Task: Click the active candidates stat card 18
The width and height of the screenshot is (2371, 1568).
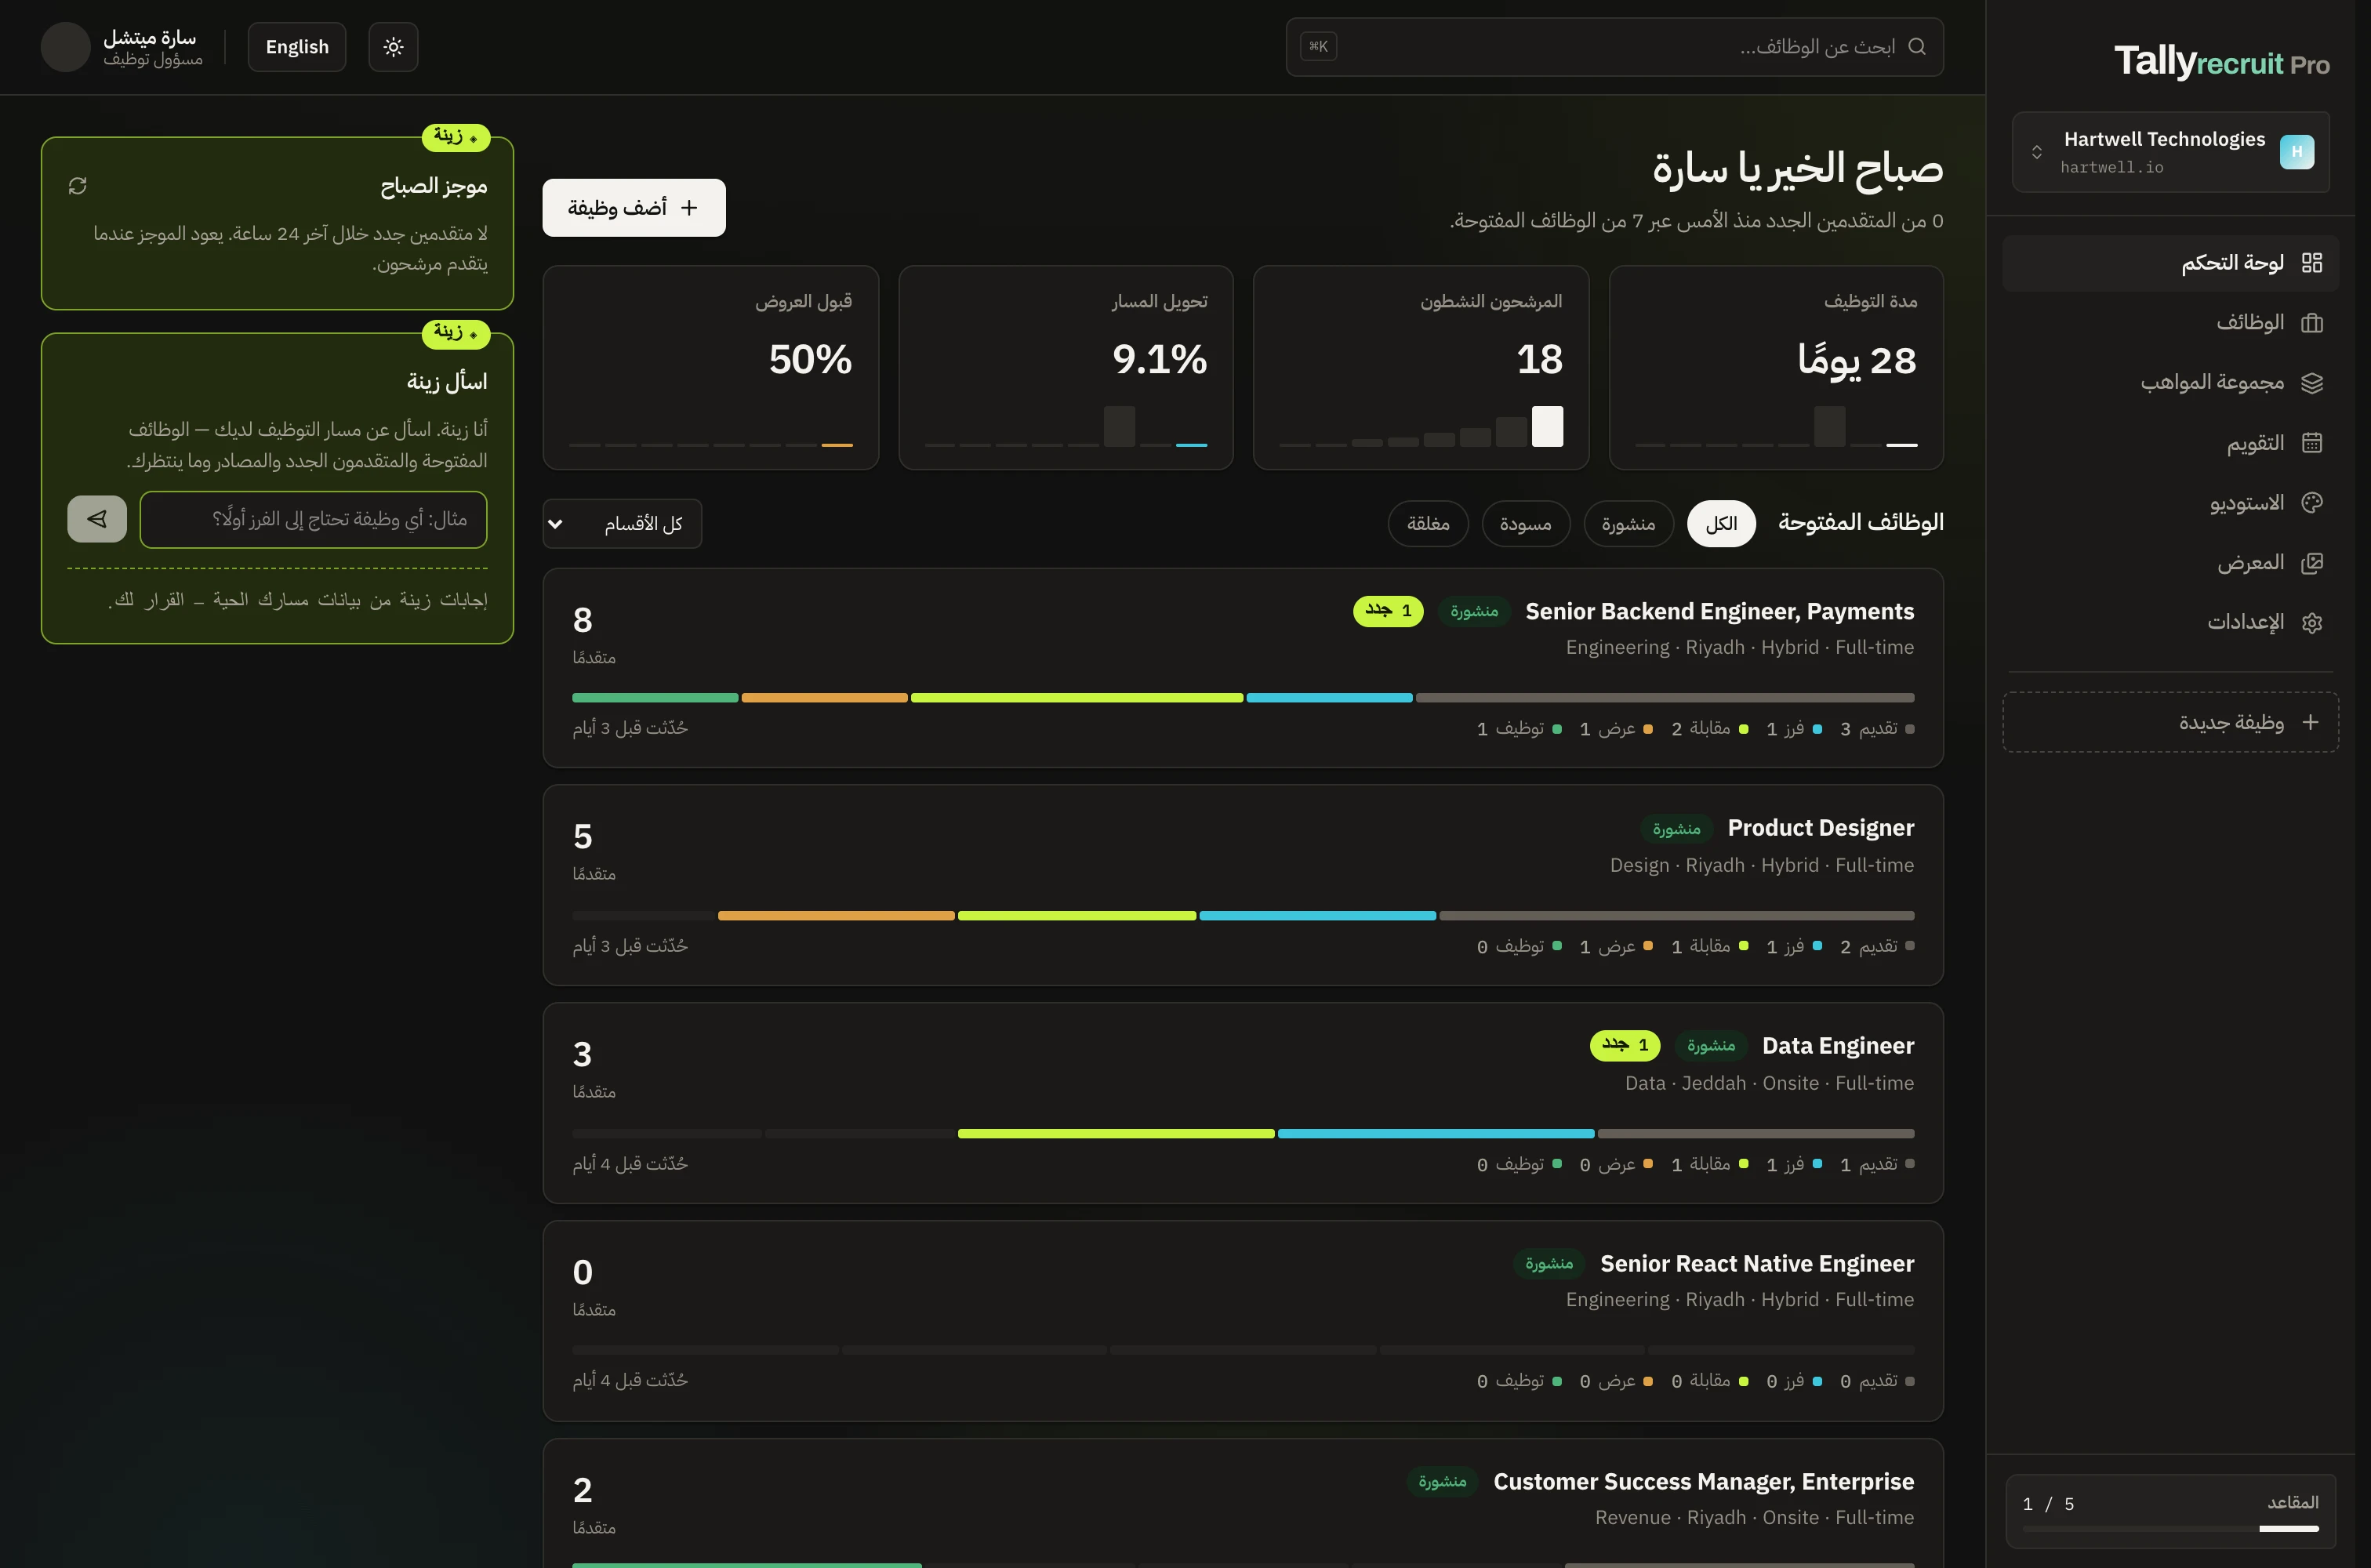Action: (1420, 367)
